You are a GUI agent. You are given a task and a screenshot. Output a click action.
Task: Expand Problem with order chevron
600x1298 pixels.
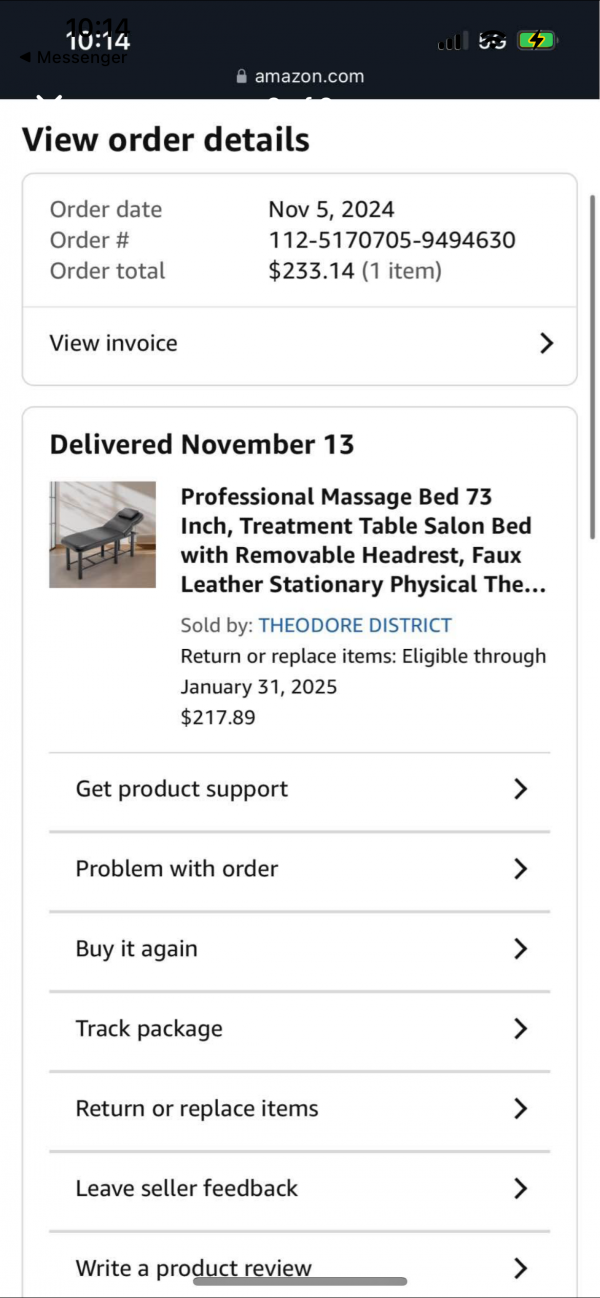tap(520, 869)
